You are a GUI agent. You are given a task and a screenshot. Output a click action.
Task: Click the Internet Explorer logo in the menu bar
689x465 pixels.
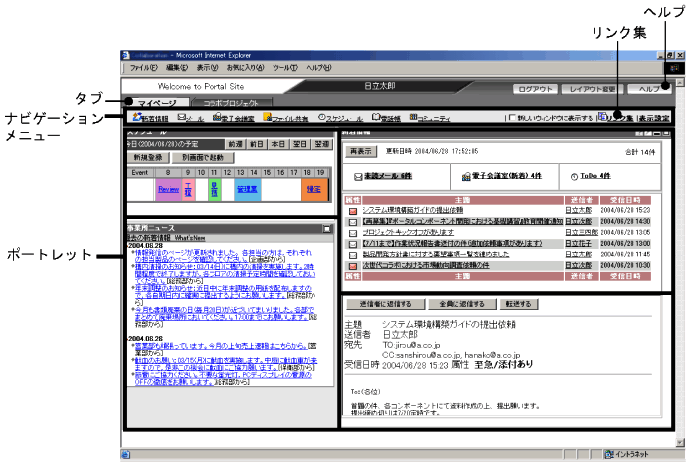674,68
